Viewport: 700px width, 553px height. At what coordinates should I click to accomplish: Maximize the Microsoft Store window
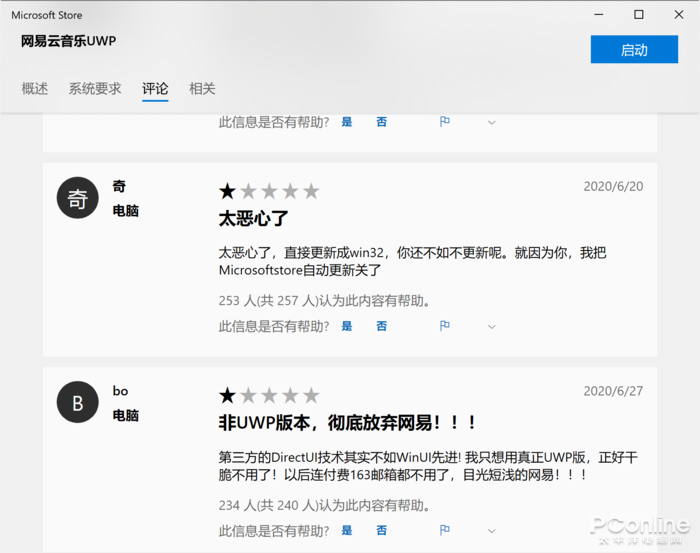pos(639,15)
